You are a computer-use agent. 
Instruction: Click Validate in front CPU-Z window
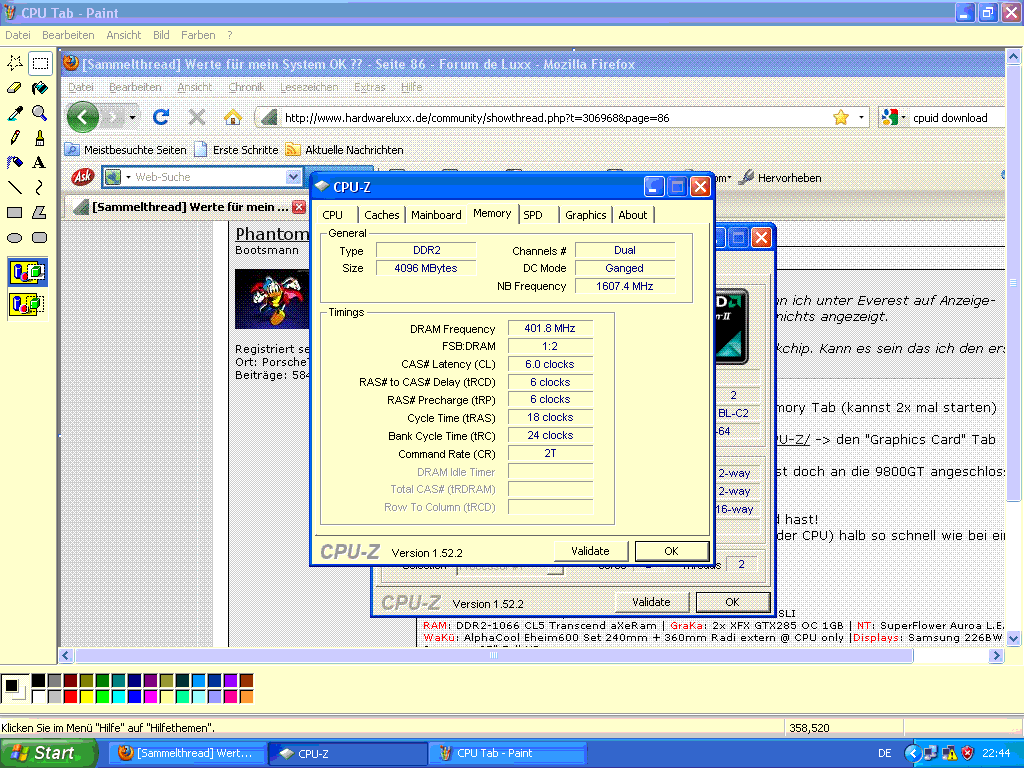[x=590, y=551]
